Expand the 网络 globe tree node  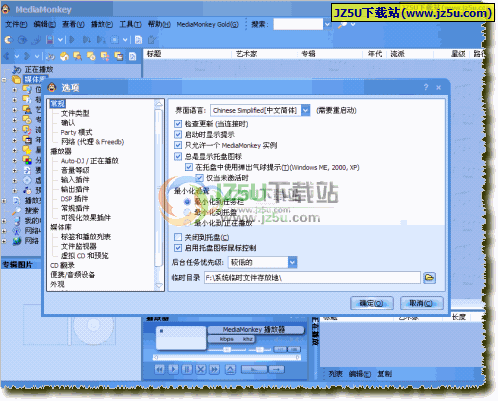4,241
